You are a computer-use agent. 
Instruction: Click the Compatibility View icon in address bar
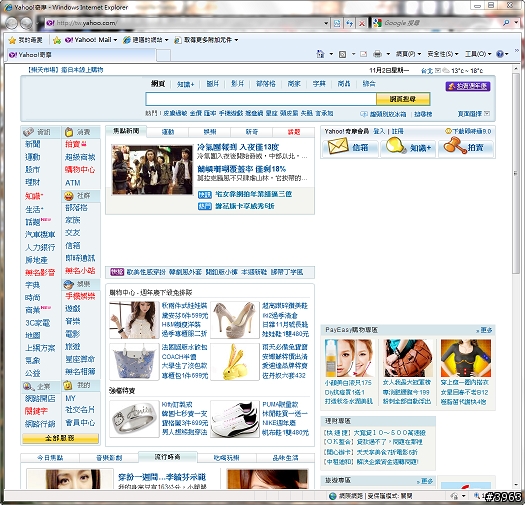pyautogui.click(x=337, y=23)
